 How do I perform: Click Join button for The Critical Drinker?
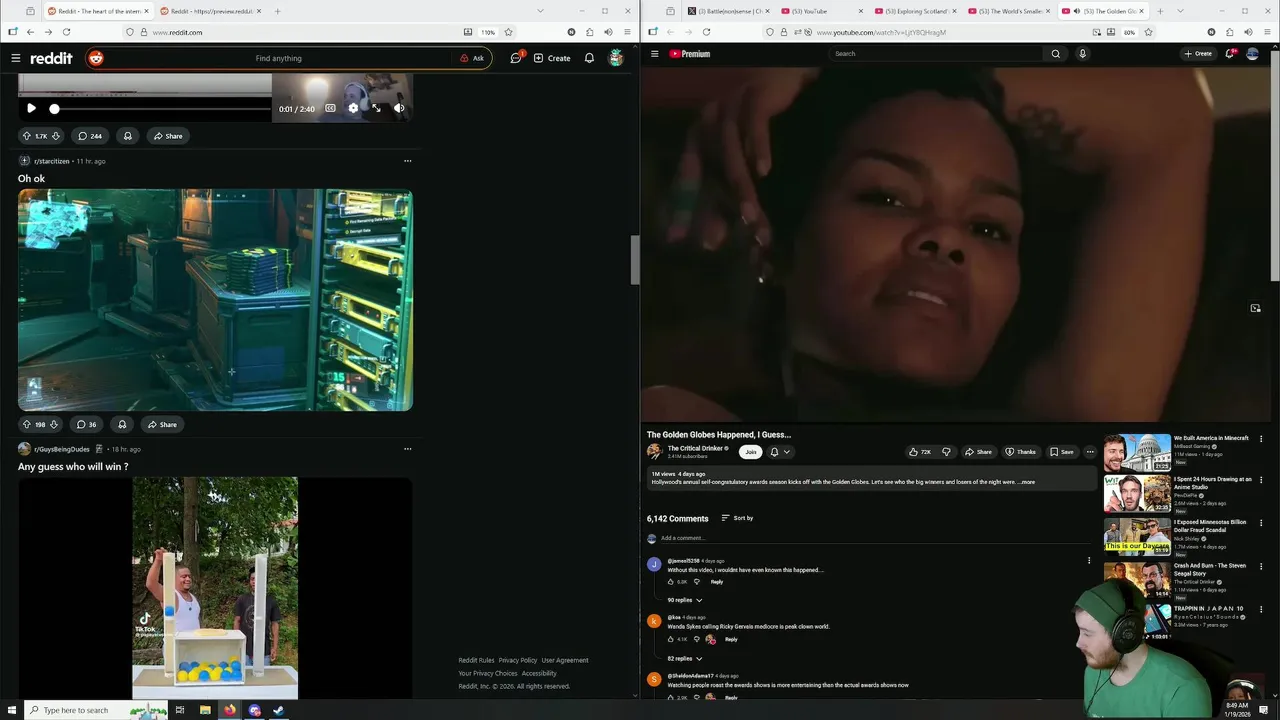pyautogui.click(x=751, y=452)
